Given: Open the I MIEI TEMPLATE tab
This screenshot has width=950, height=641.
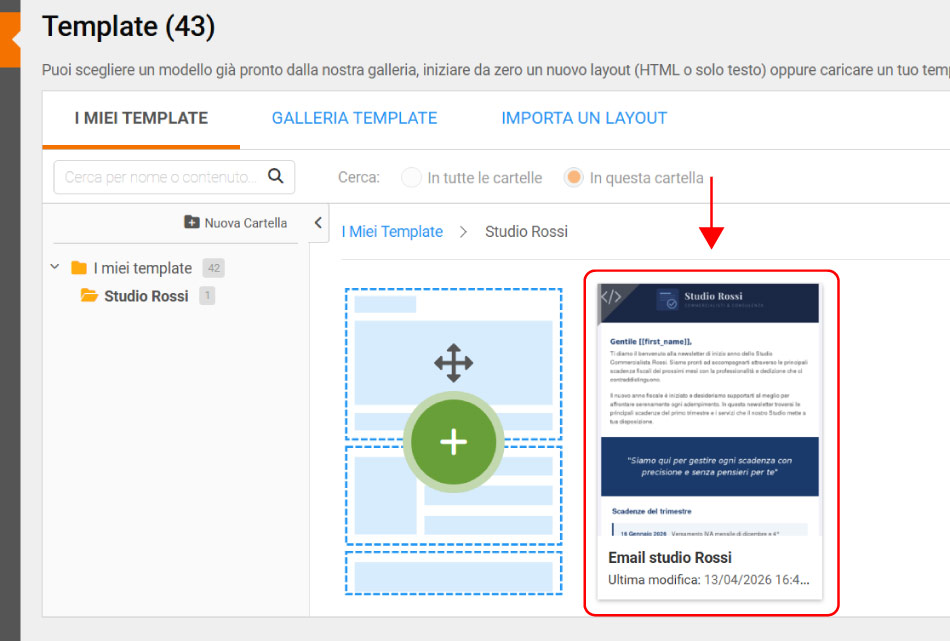Looking at the screenshot, I should tap(141, 118).
